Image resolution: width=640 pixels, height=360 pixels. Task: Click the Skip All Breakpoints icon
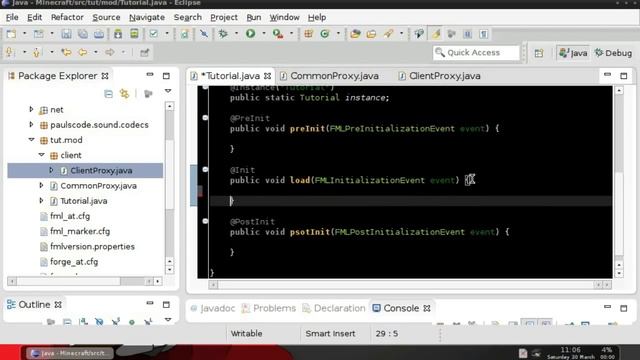tap(204, 34)
